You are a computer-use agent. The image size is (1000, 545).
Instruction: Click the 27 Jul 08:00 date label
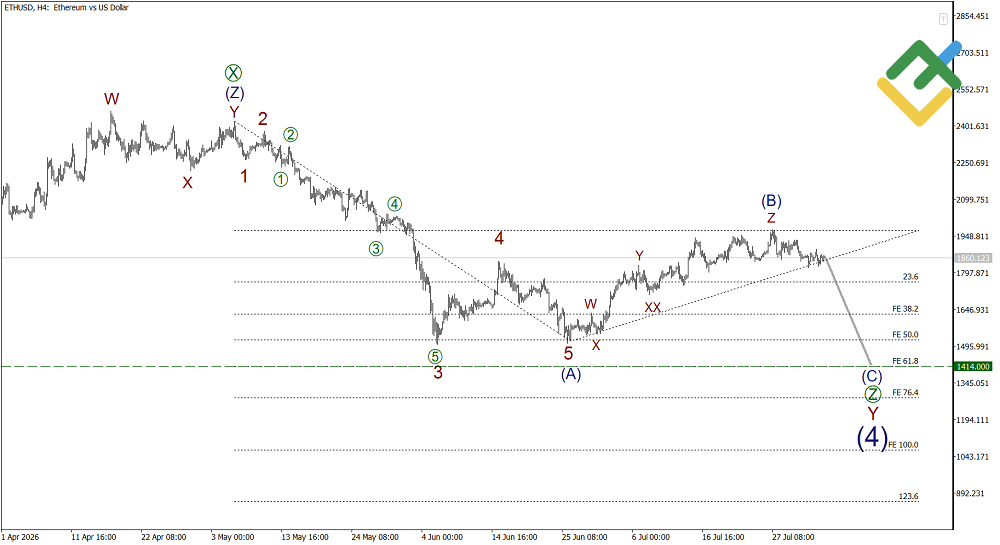793,537
